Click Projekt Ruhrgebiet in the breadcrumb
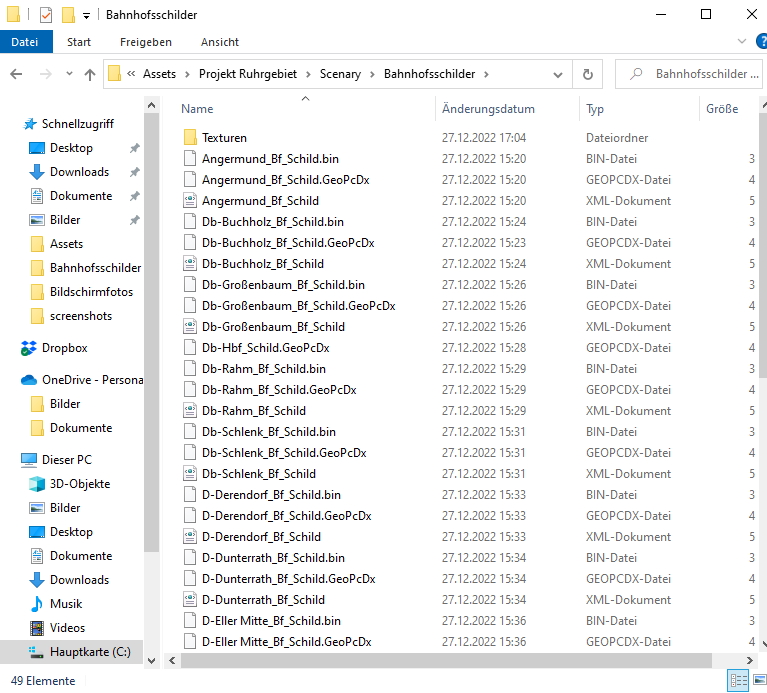Screen dimensions: 767x693 (x=248, y=74)
